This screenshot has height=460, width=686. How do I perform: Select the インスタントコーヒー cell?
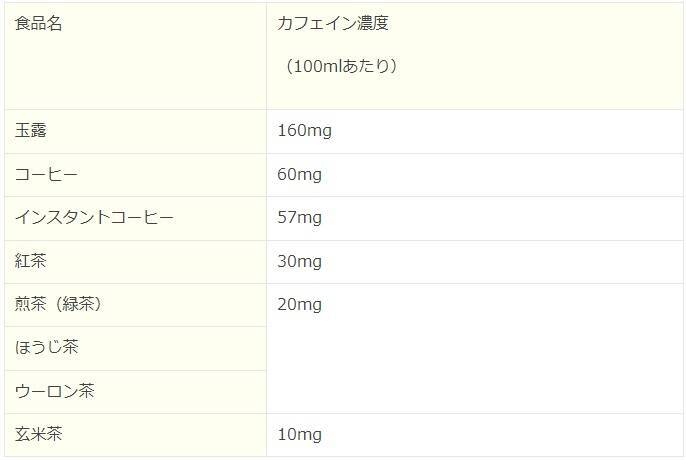[x=94, y=218]
